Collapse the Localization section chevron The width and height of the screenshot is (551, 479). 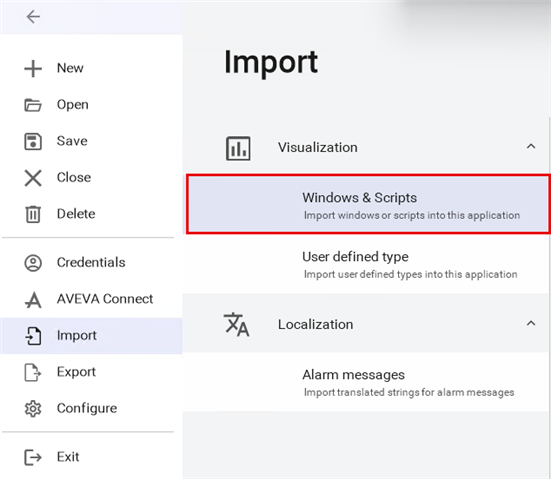coord(531,323)
